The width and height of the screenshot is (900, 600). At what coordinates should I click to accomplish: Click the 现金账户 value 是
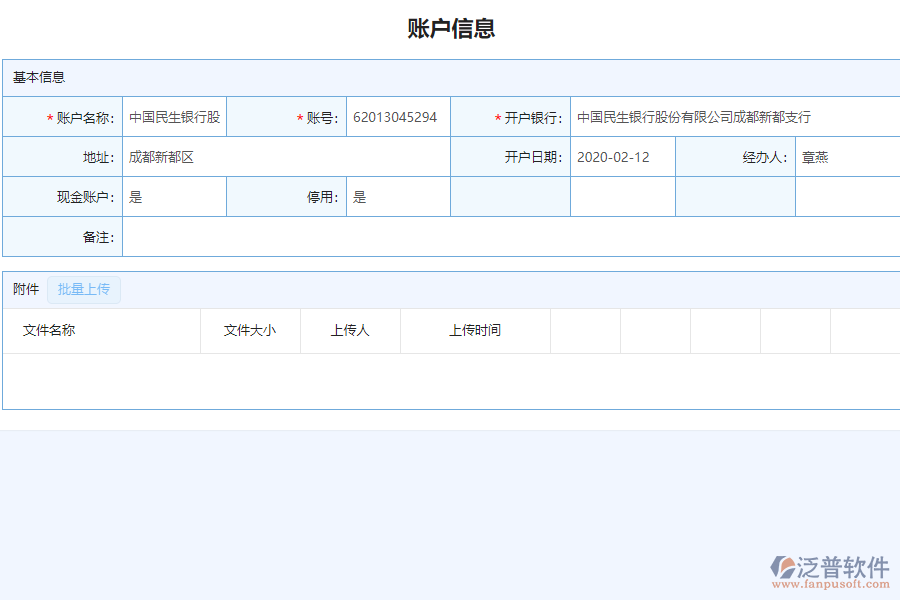coord(172,196)
